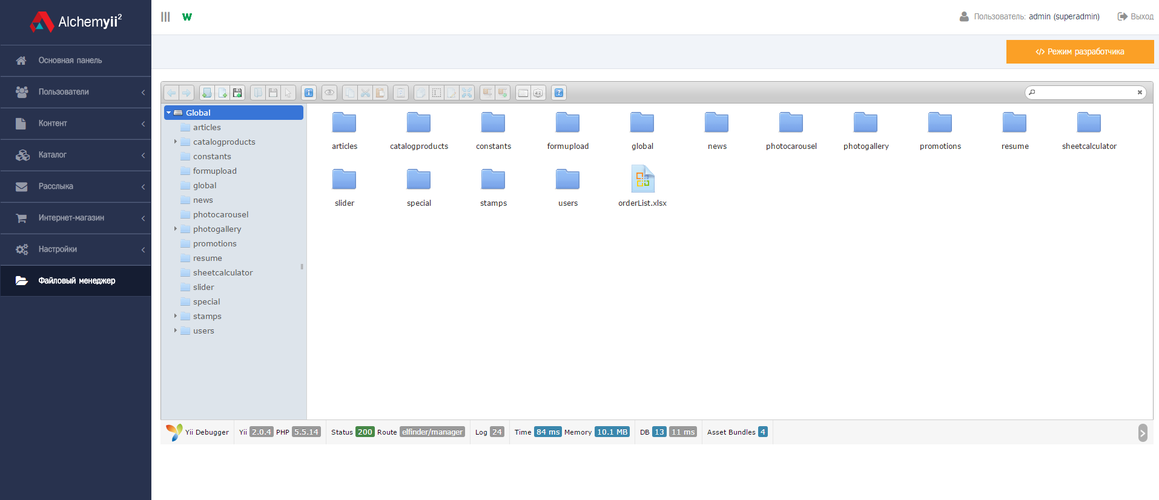Click the resize image toolbar icon
Screen dimensions: 1159x500
pos(466,93)
